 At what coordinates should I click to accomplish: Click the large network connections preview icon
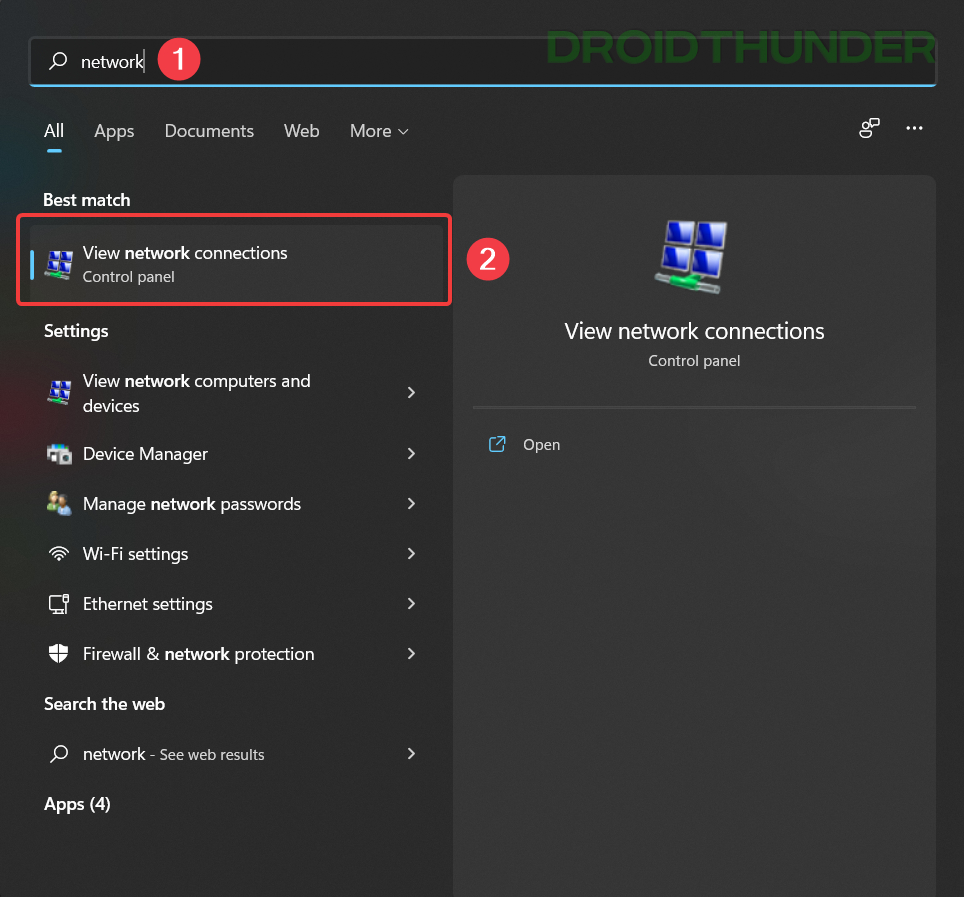692,257
